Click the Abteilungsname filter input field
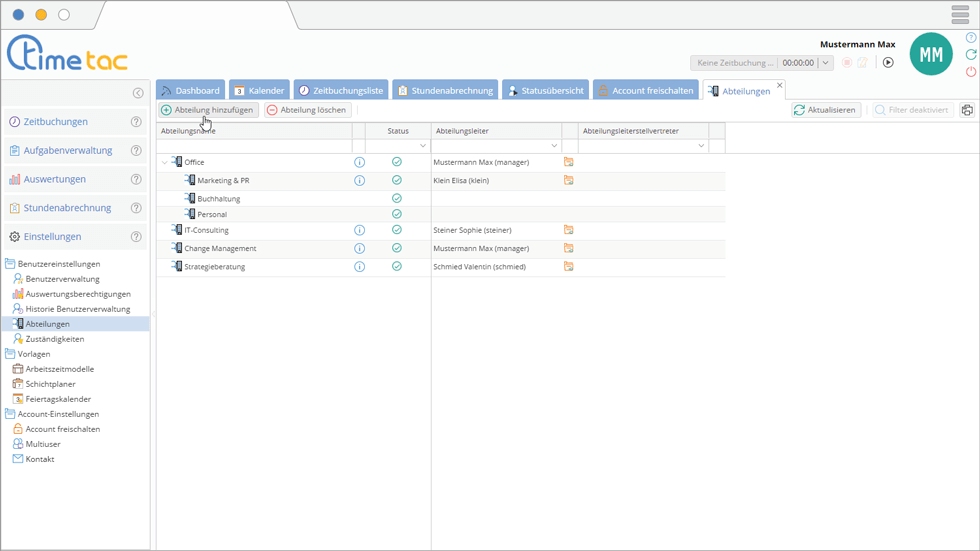 tap(254, 146)
